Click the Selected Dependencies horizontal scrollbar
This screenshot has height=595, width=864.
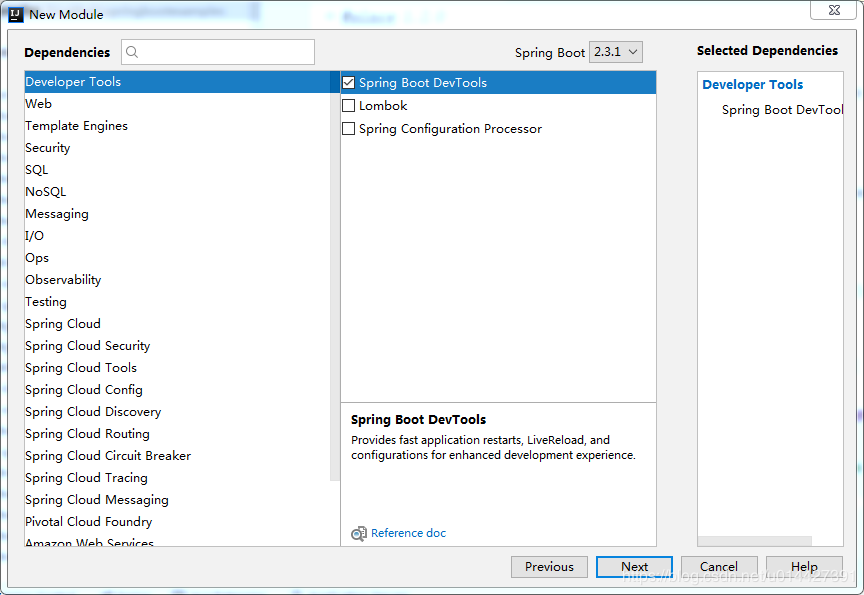tap(754, 541)
